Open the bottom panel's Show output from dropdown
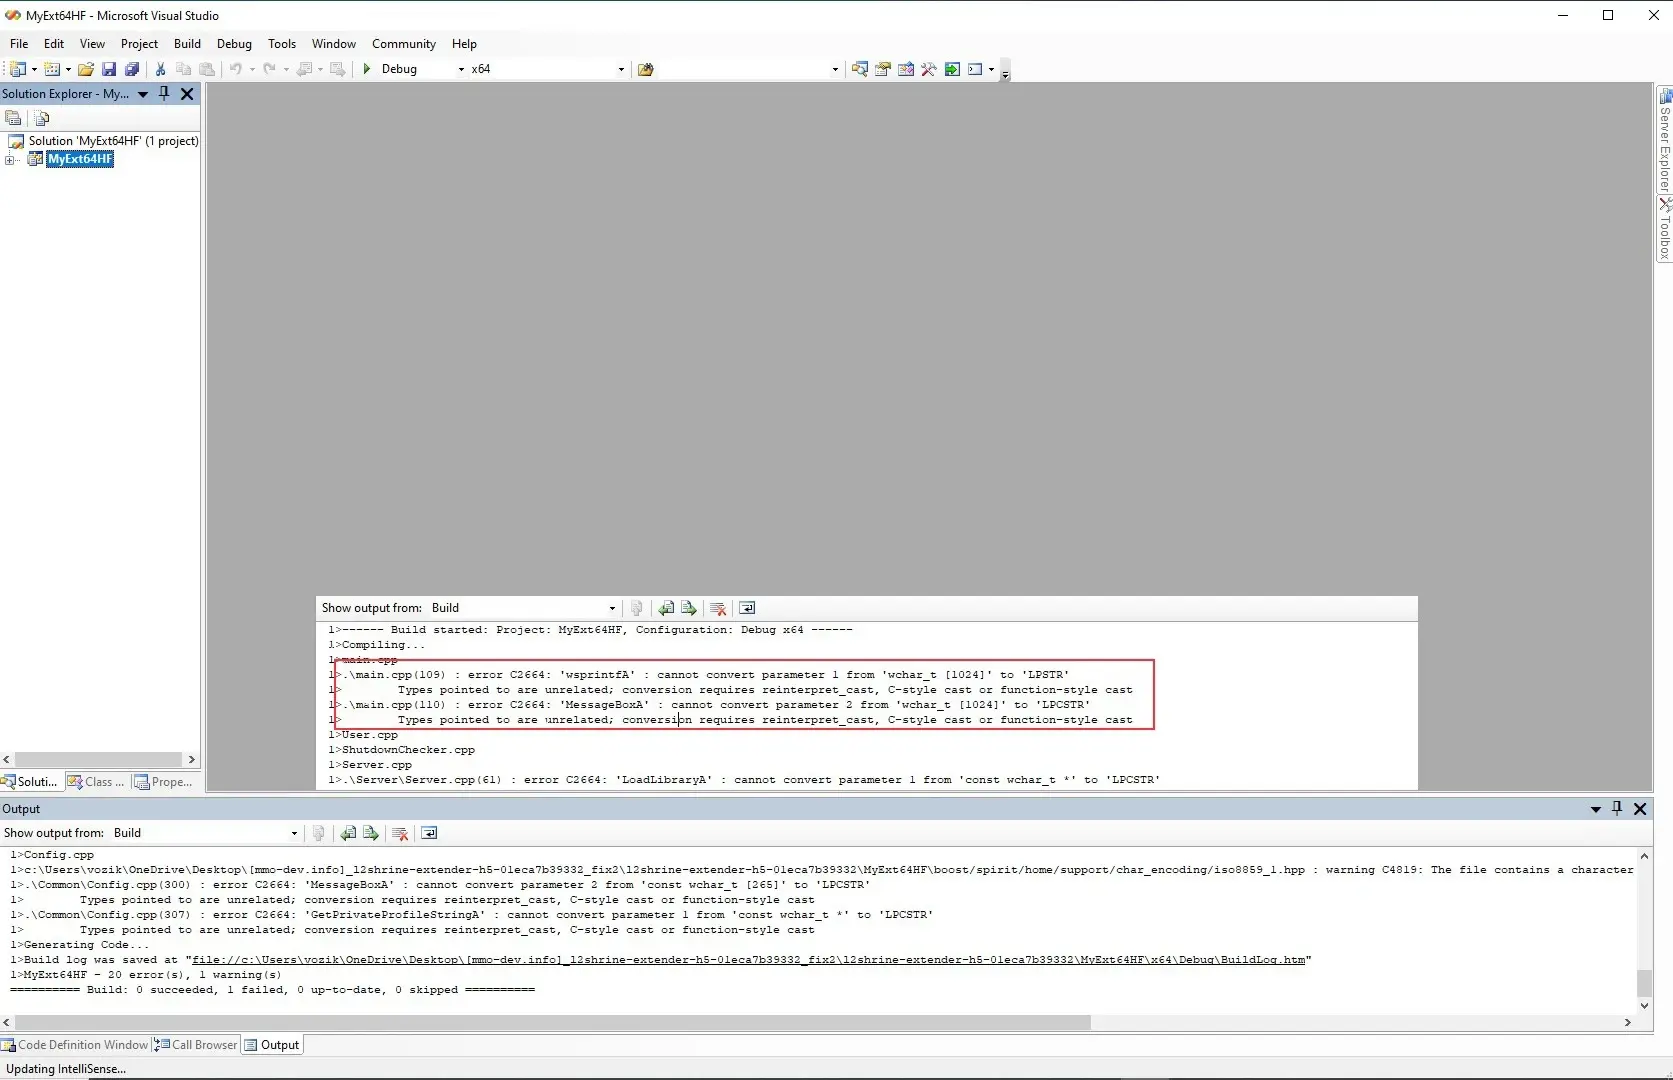Screen dimensions: 1673x1080 [x=294, y=833]
